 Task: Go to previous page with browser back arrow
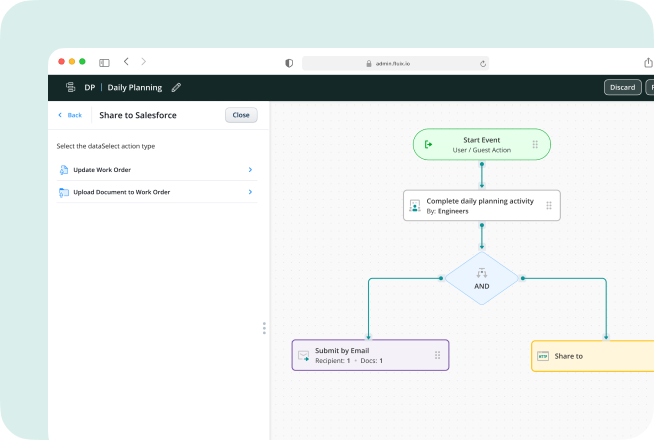(x=126, y=62)
